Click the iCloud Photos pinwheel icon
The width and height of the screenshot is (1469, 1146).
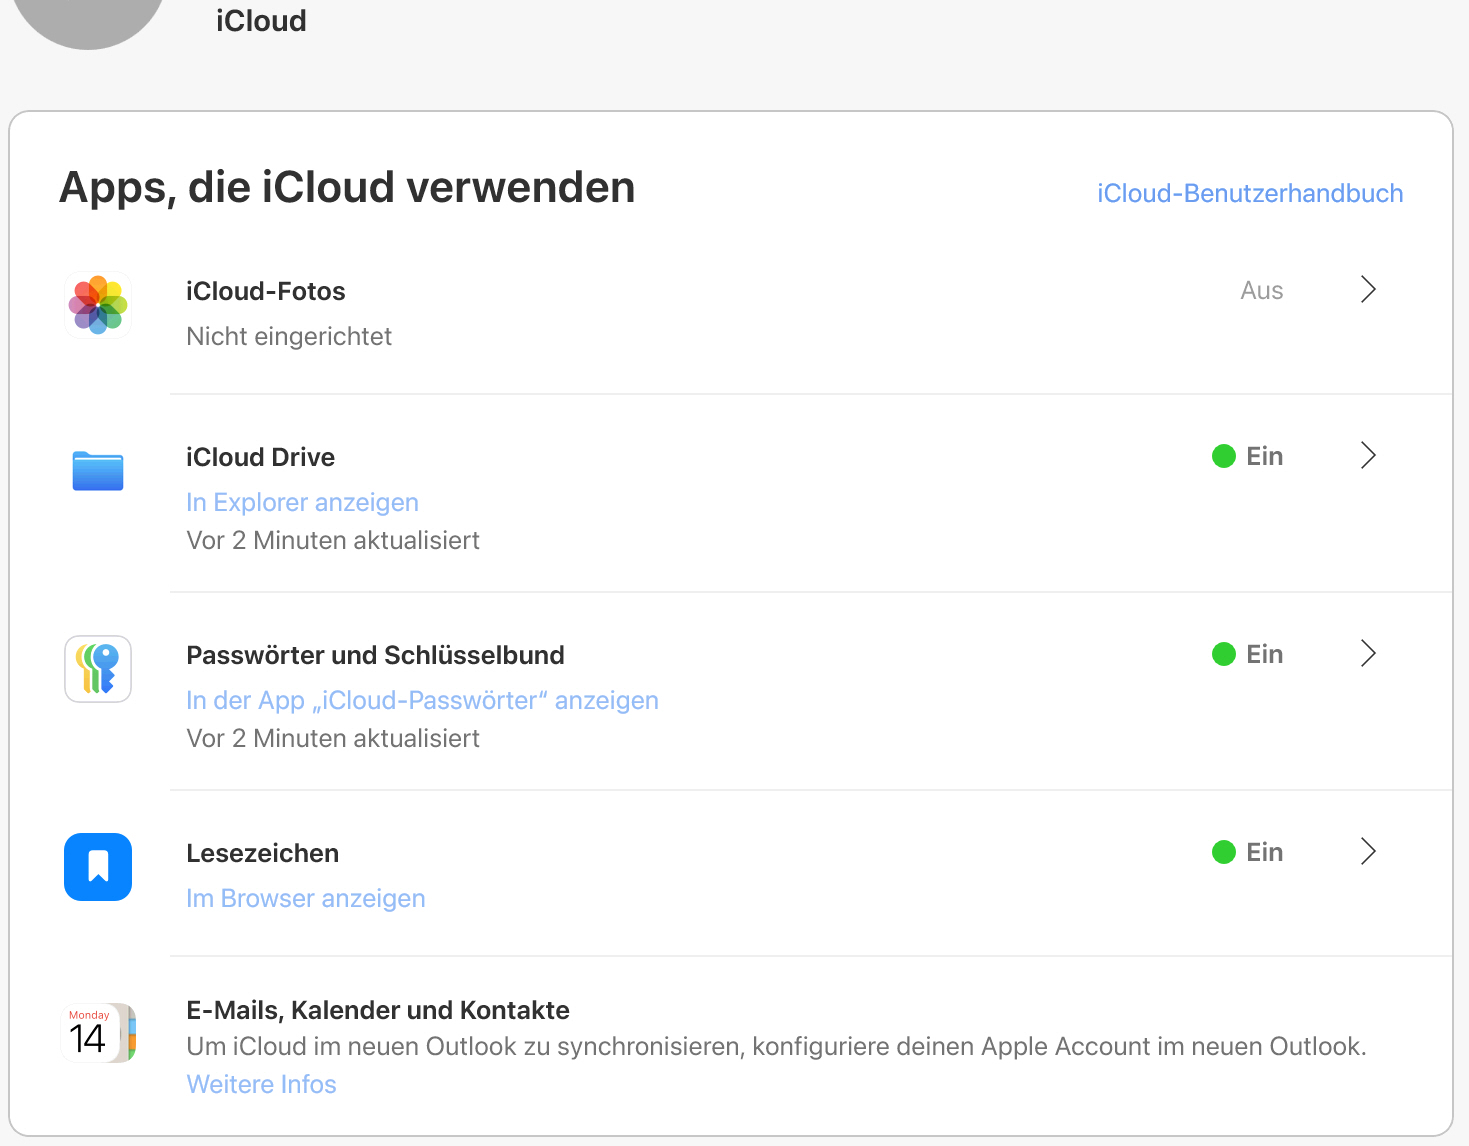[98, 304]
